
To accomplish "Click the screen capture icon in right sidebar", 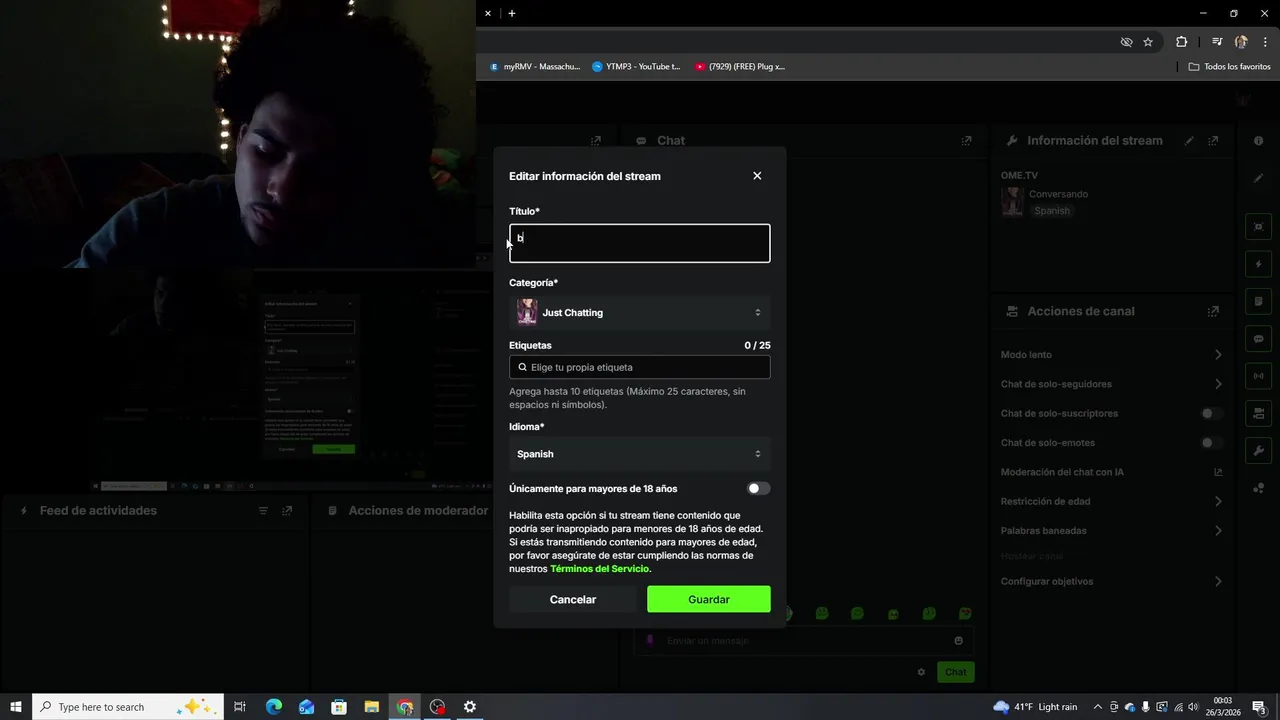I will (1259, 227).
